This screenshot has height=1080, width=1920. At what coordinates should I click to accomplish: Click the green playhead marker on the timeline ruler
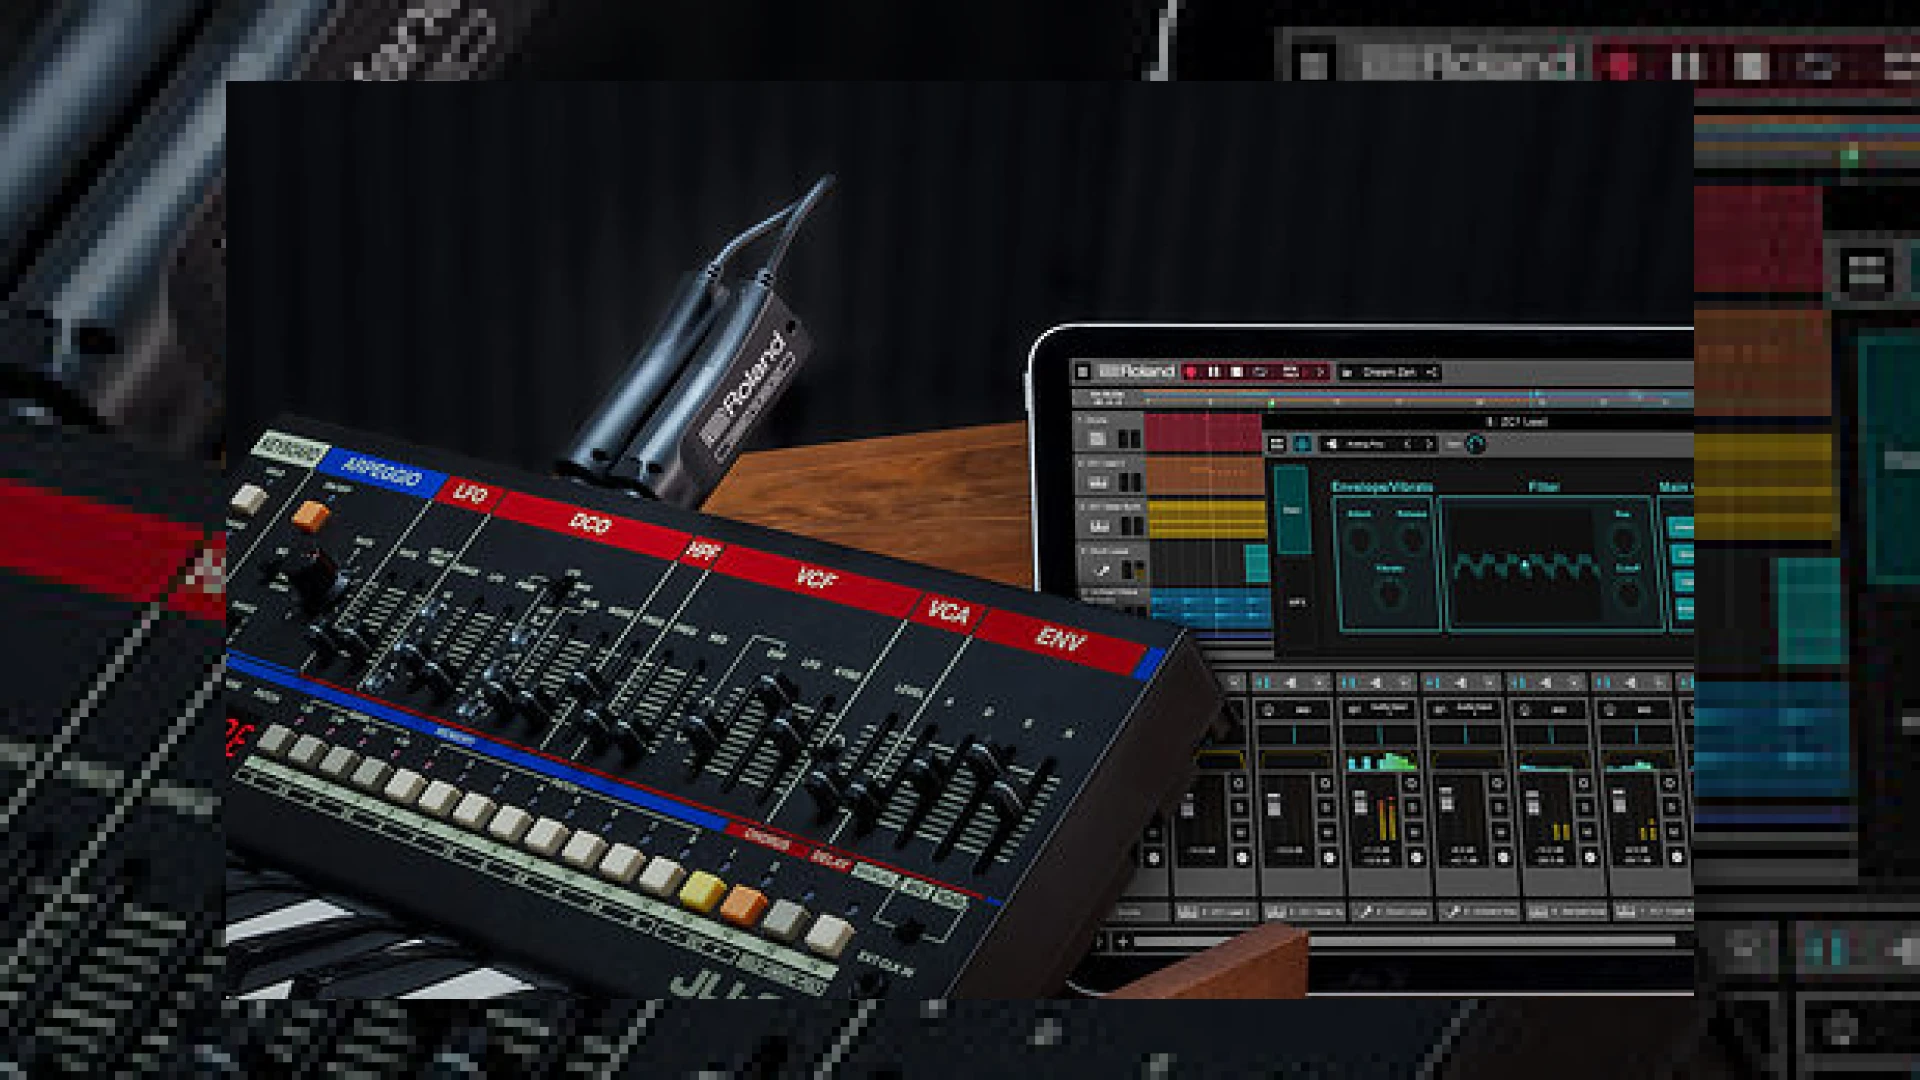(1271, 403)
